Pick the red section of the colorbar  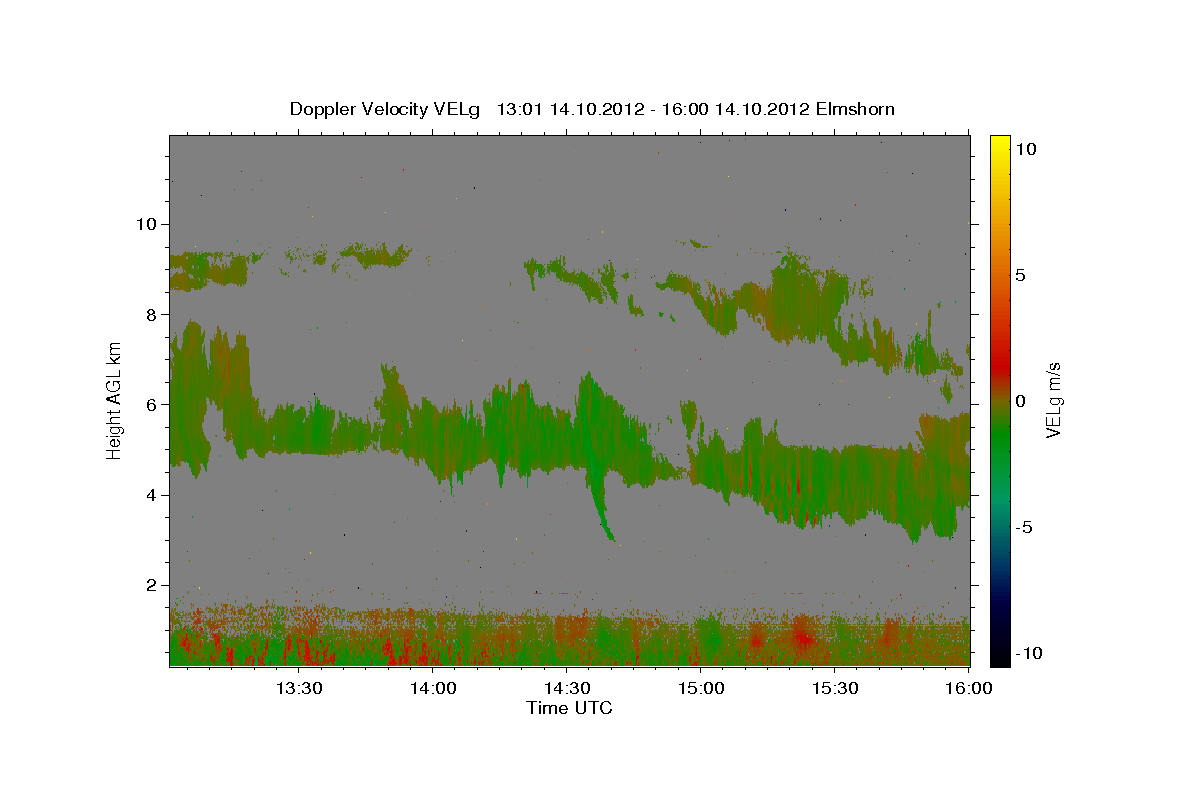click(999, 365)
